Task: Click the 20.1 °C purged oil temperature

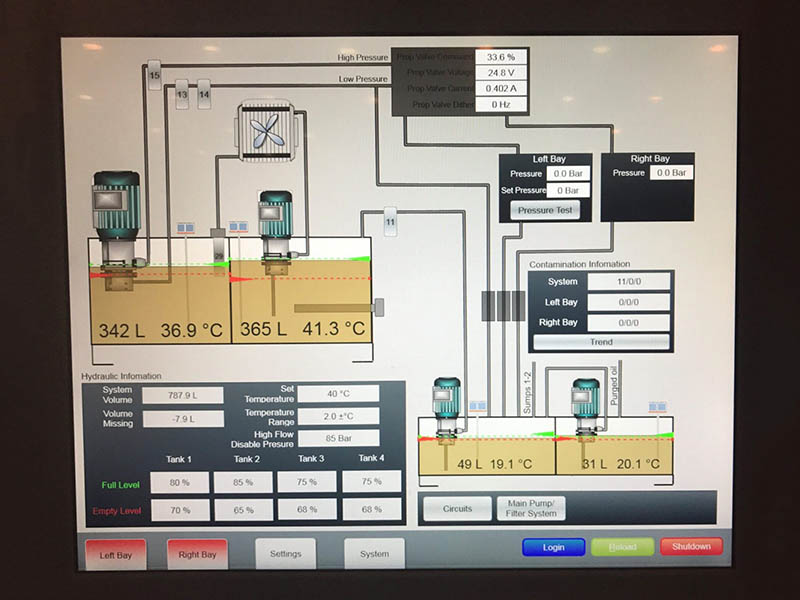Action: pos(638,464)
